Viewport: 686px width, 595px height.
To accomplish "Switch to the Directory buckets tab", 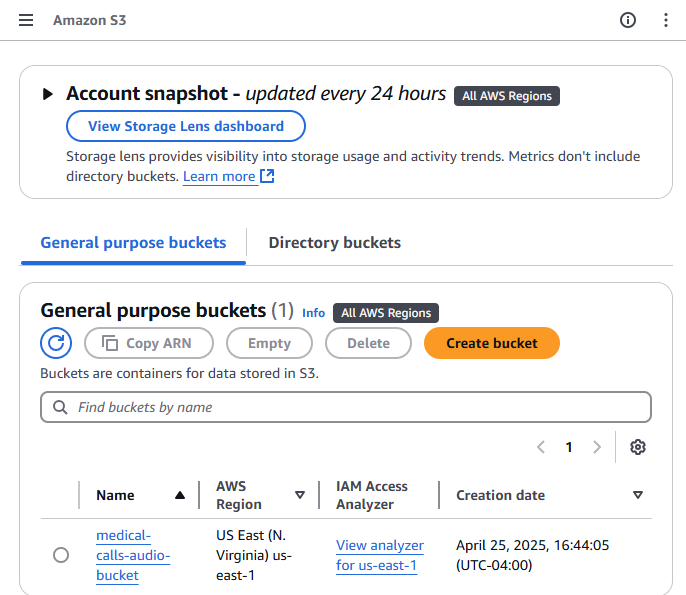I will (x=334, y=243).
